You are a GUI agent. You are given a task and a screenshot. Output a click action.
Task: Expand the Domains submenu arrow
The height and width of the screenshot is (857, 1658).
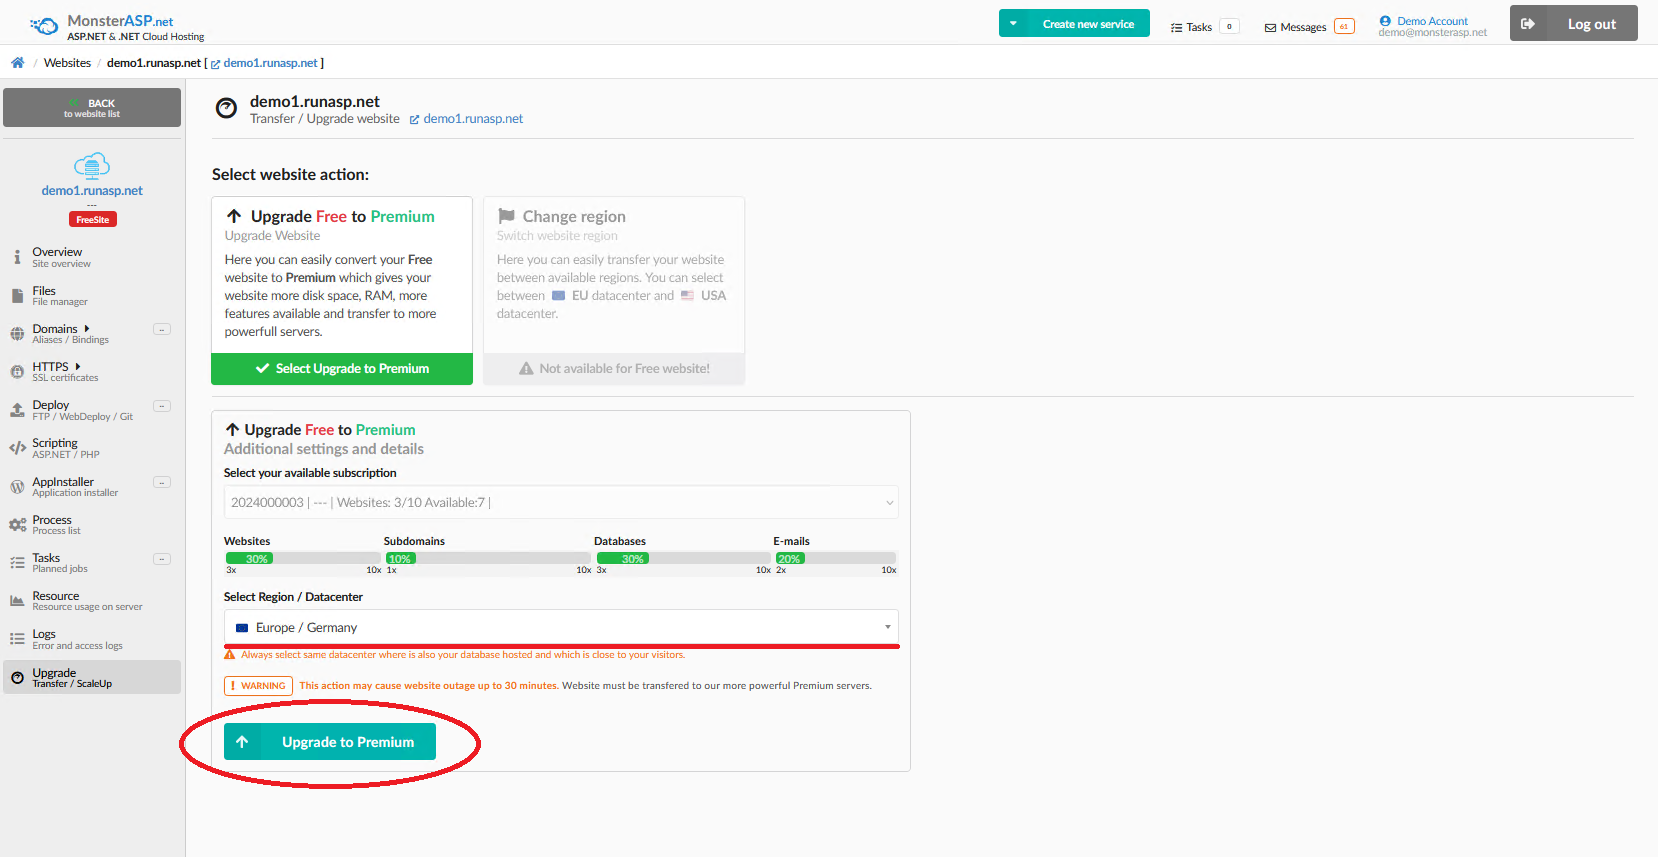pyautogui.click(x=87, y=329)
